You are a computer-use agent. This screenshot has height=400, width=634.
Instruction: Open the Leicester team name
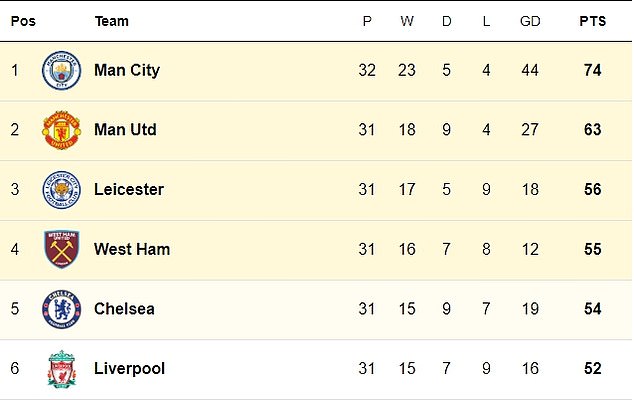point(129,190)
